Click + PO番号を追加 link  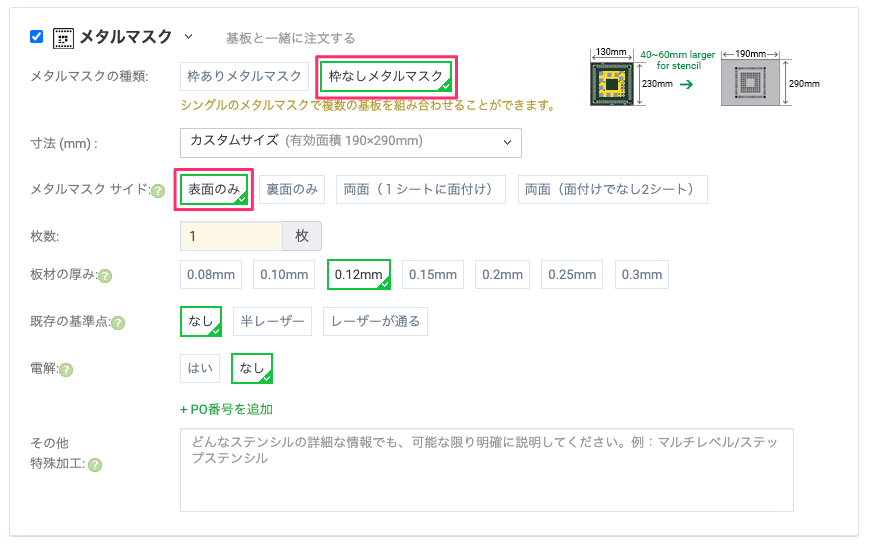[x=226, y=409]
